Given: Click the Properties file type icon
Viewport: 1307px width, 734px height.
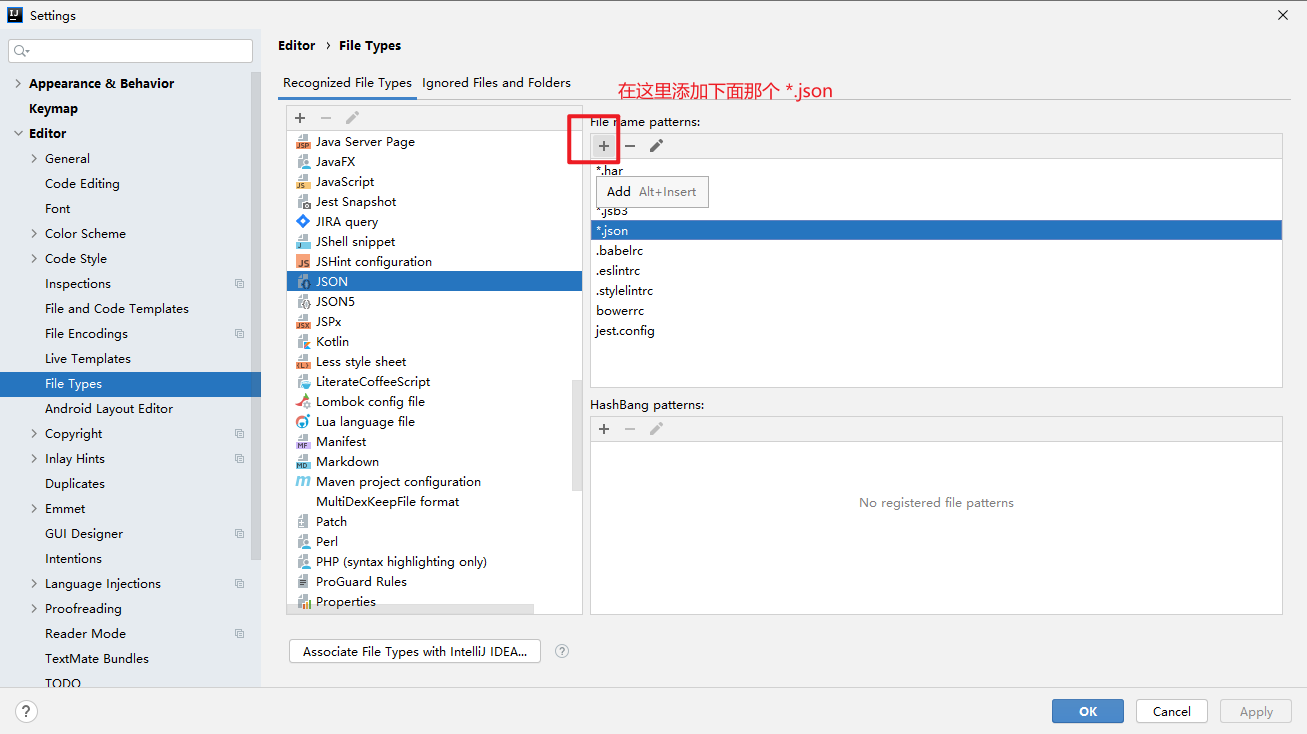Looking at the screenshot, I should click(x=303, y=602).
